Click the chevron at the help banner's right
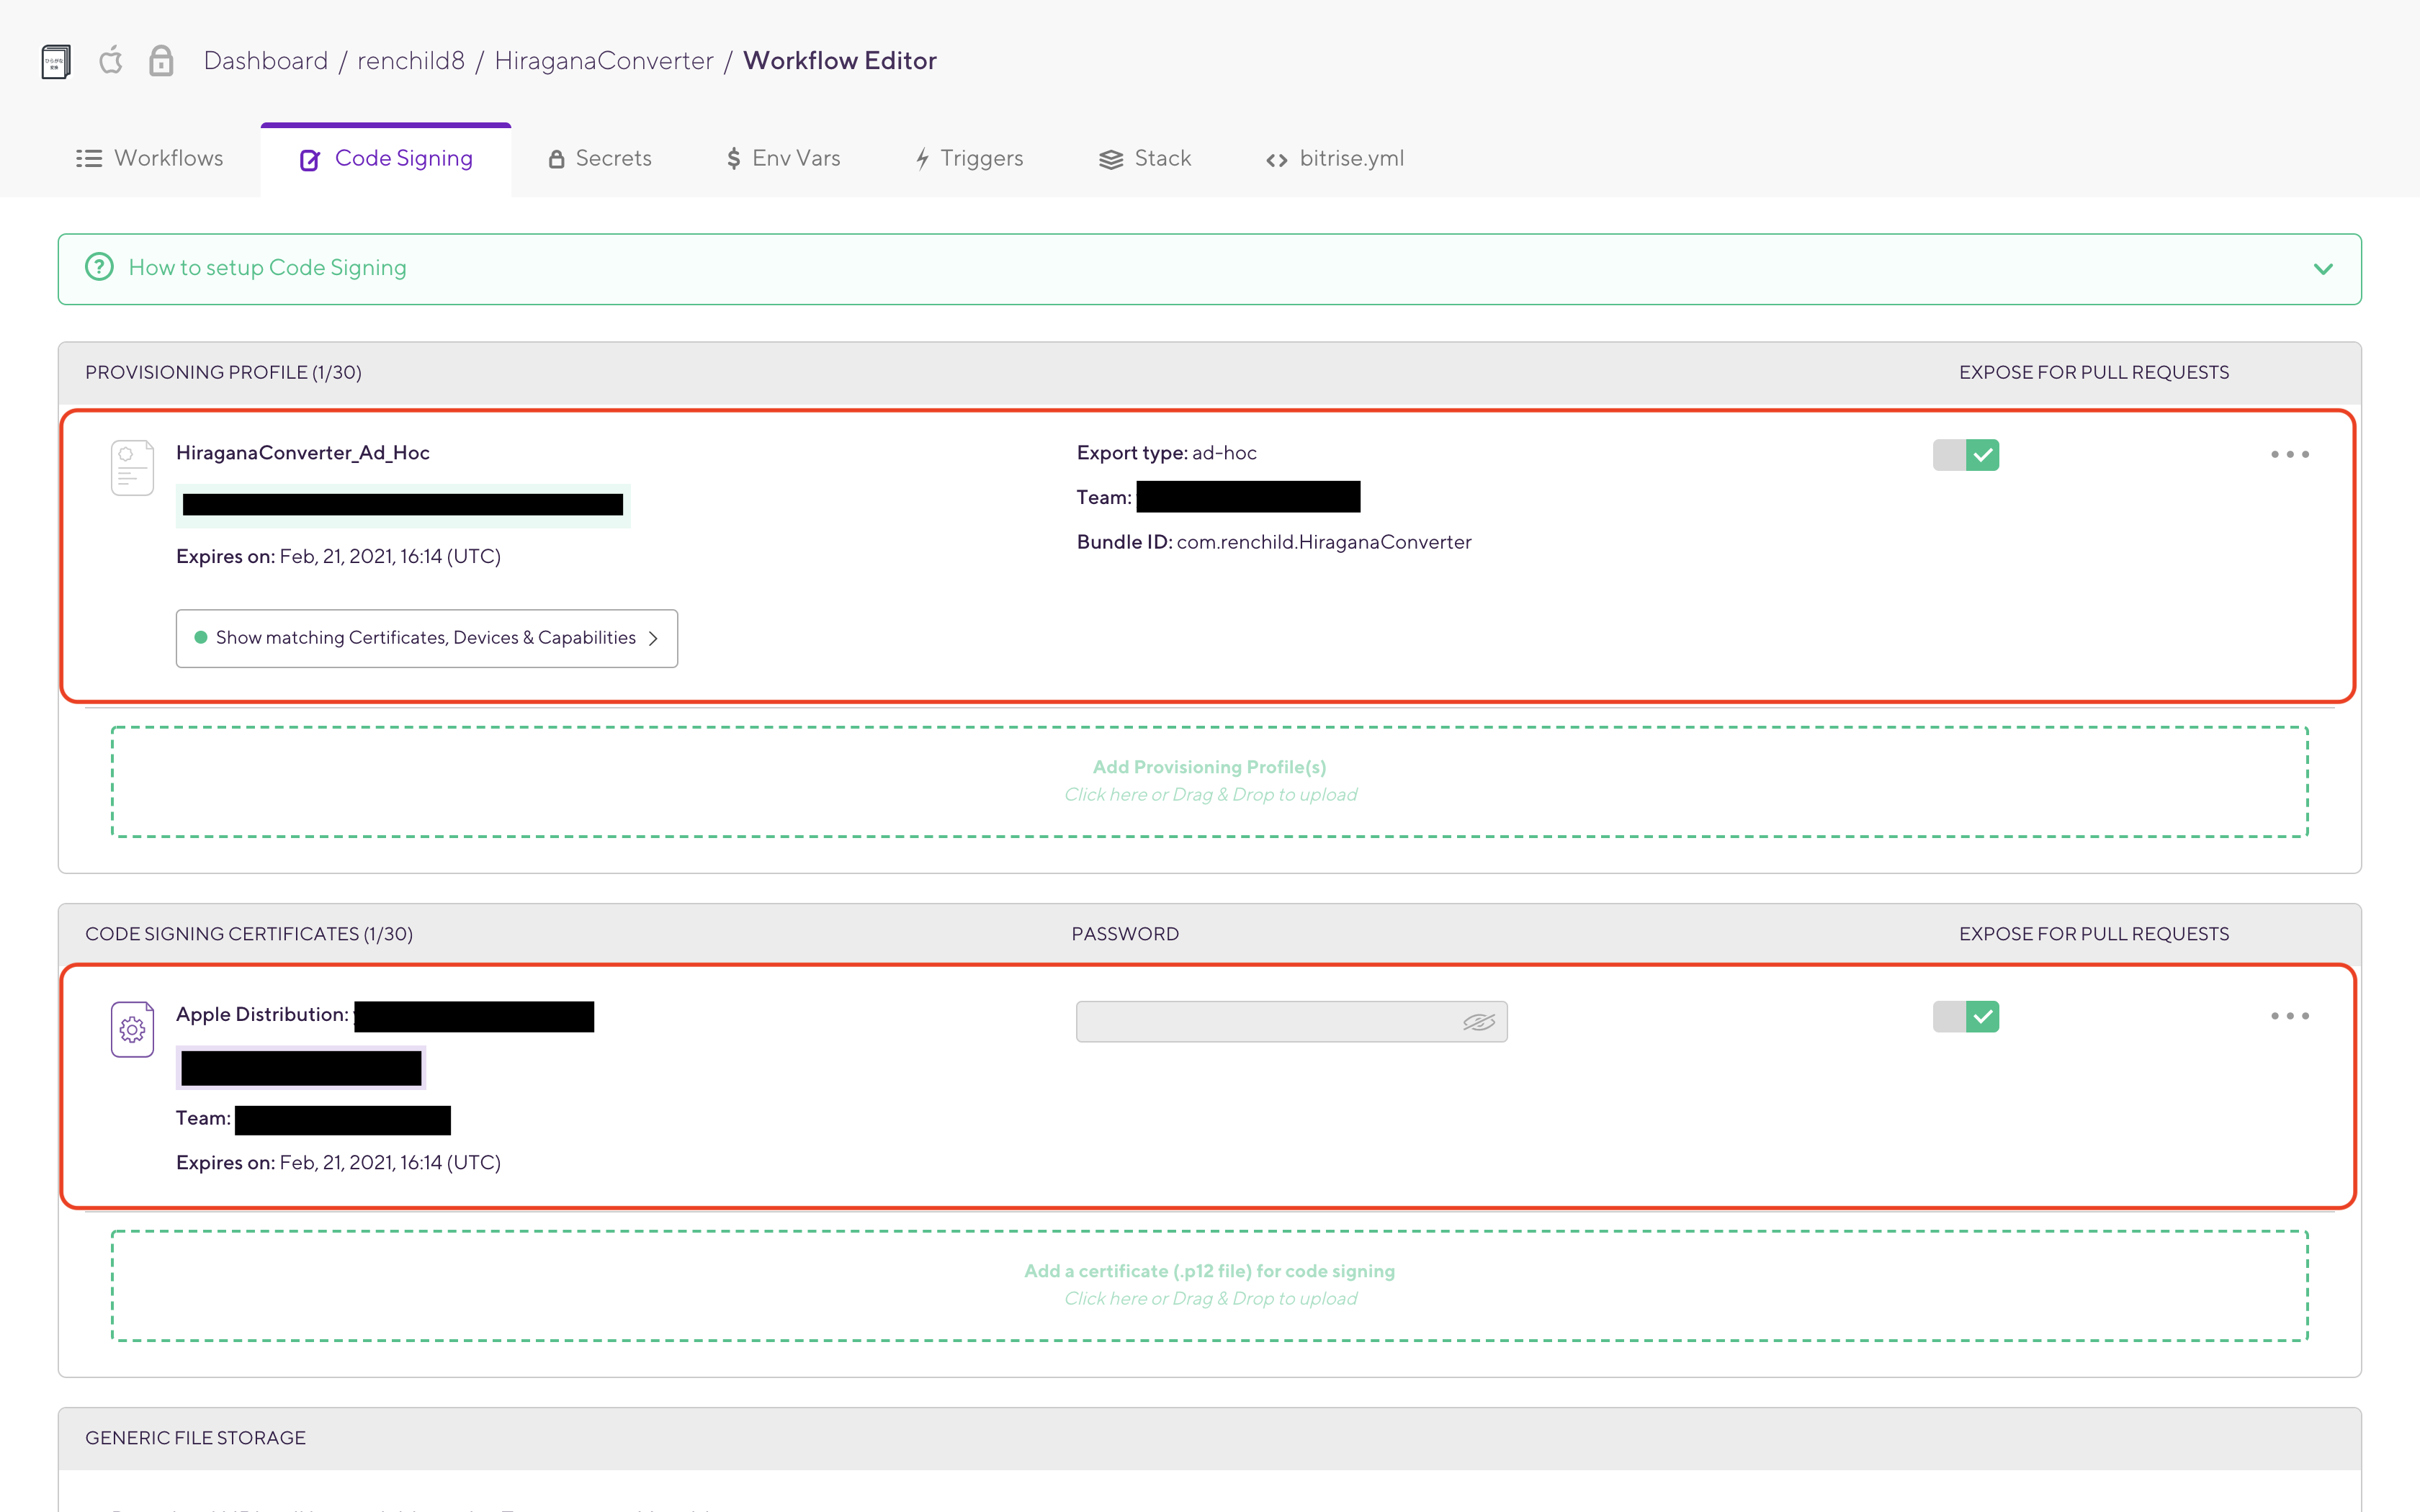The height and width of the screenshot is (1512, 2420). point(2323,269)
